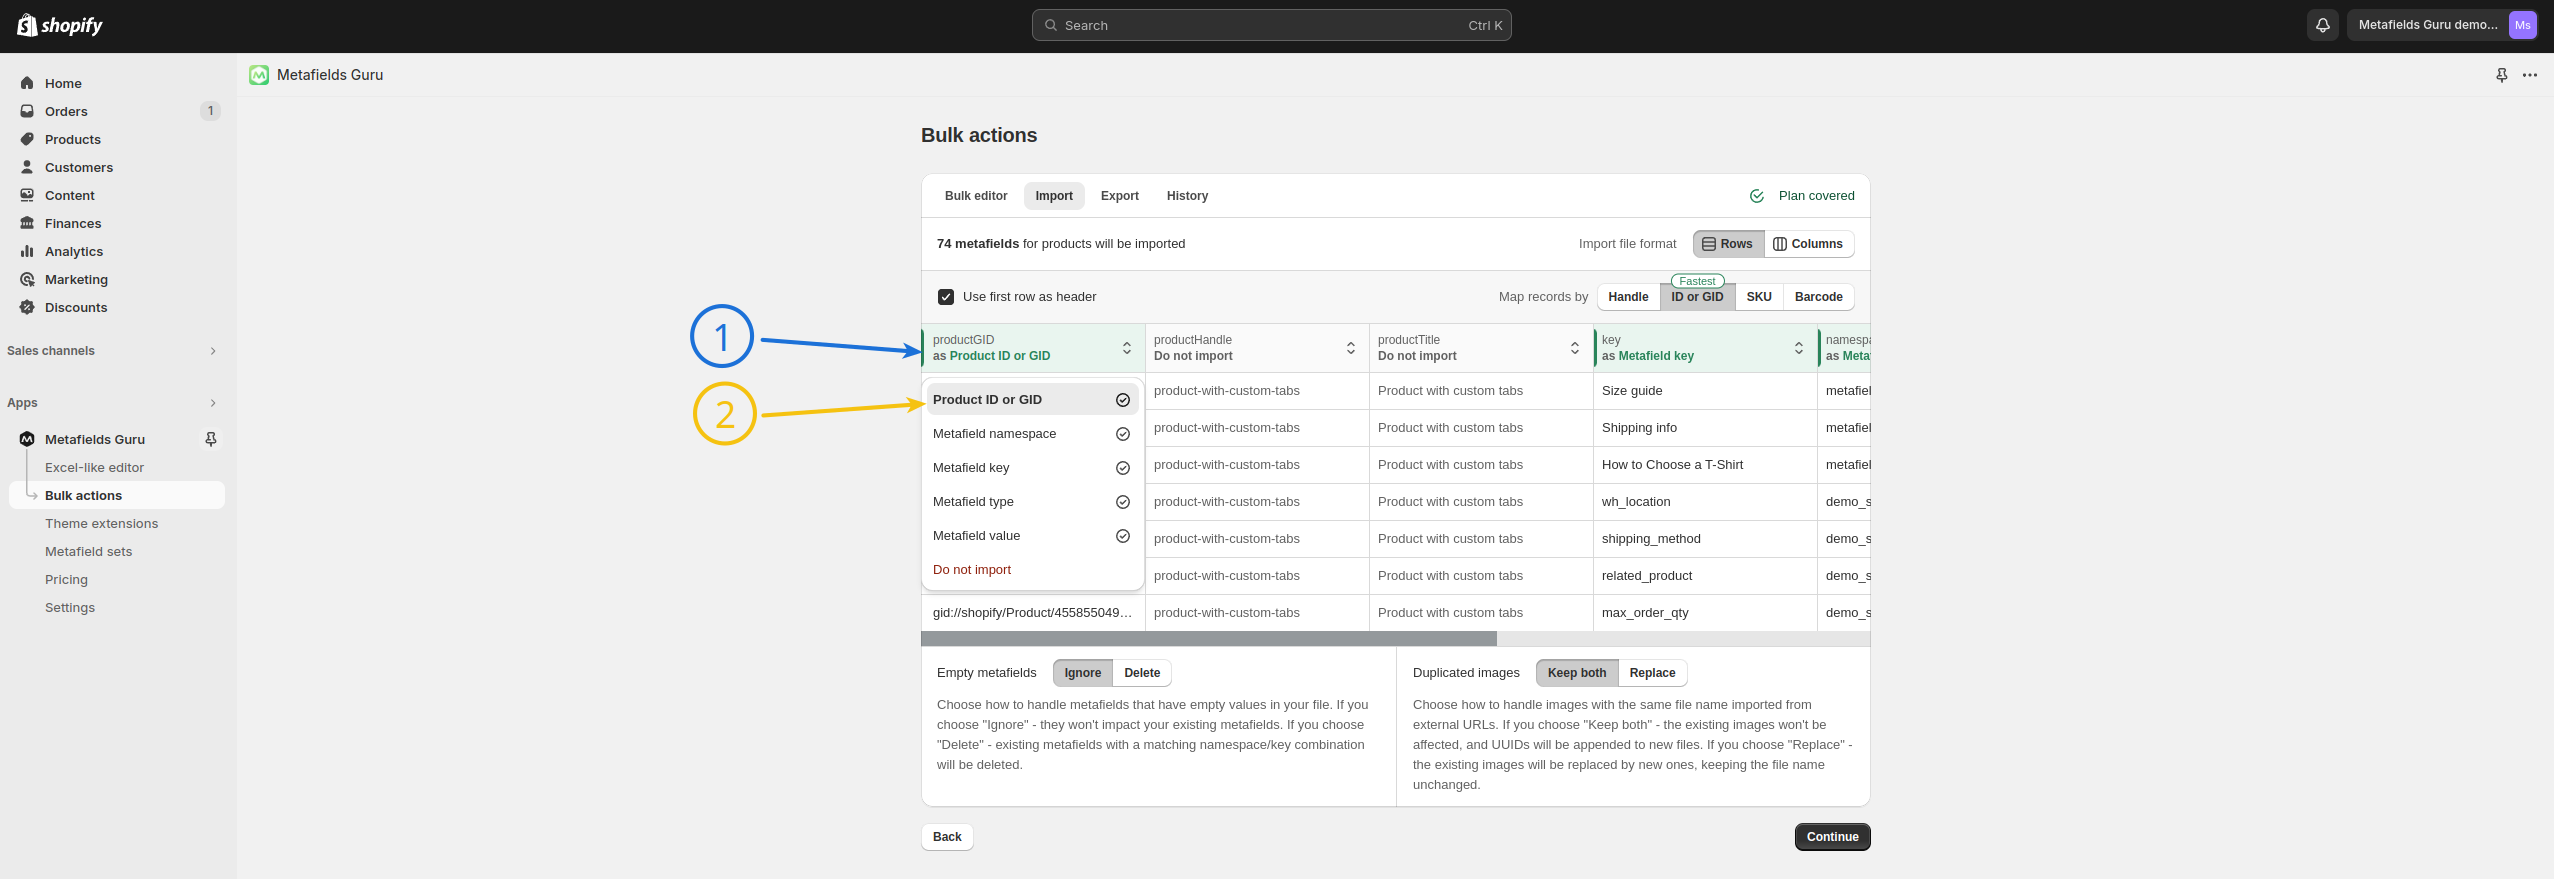Click the checkmark icon beside Metafield type
This screenshot has height=879, width=2554.
pyautogui.click(x=1123, y=502)
